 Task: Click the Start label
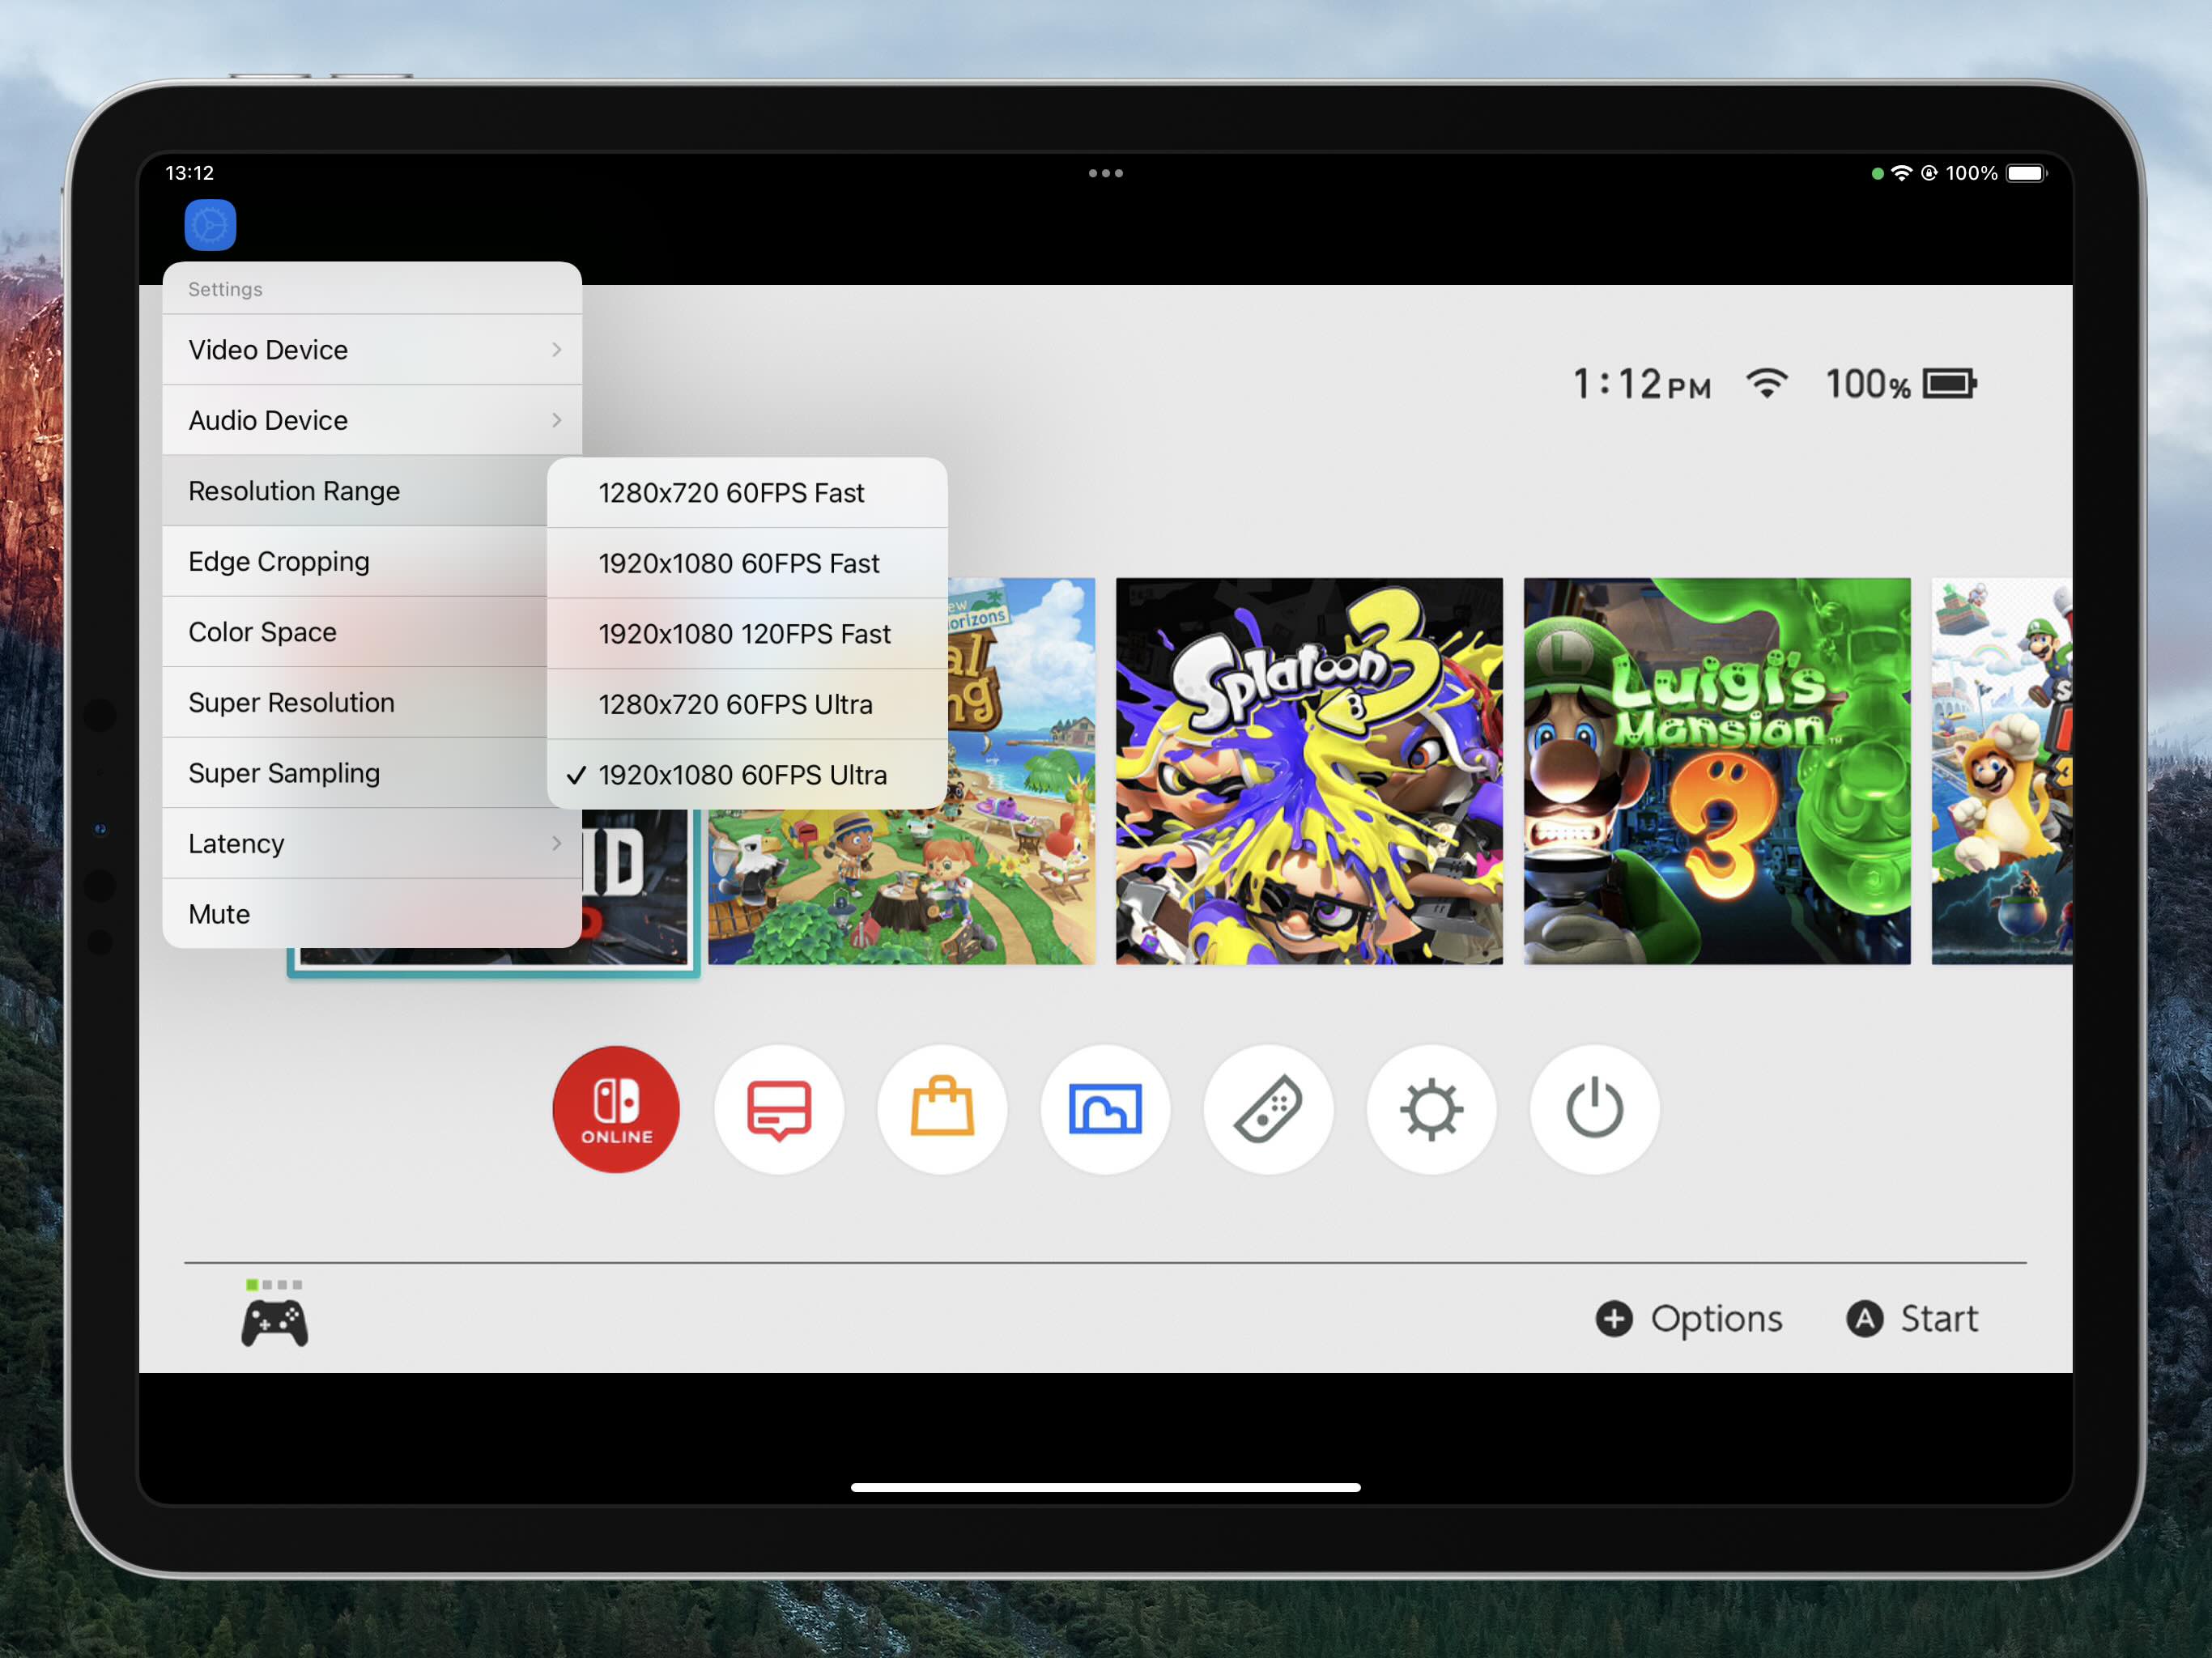pyautogui.click(x=1939, y=1318)
